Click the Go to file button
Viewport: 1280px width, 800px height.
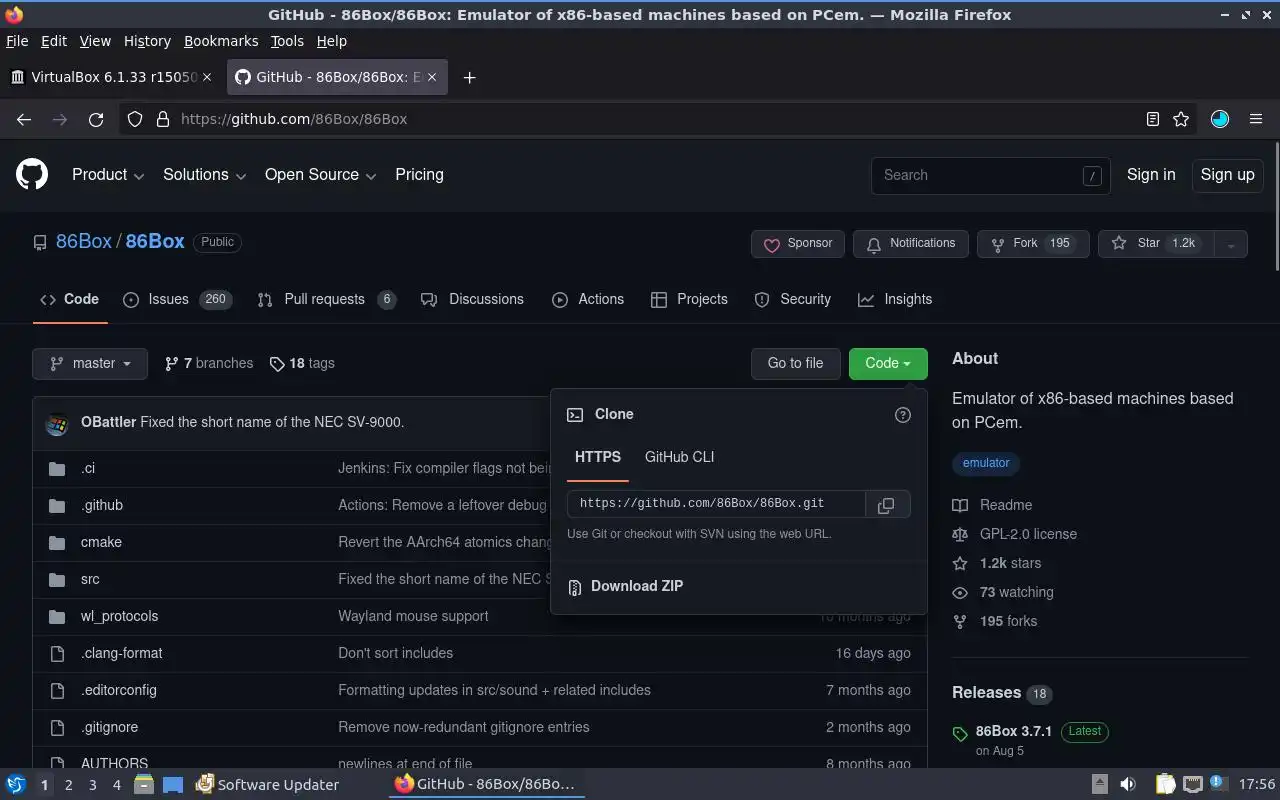pos(795,363)
